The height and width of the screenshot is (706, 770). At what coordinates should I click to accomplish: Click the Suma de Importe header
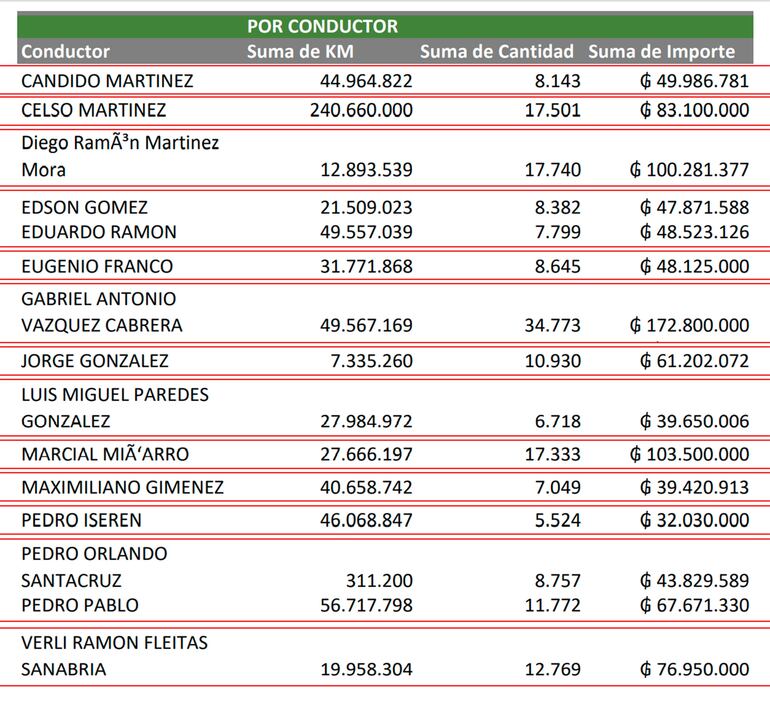coord(661,52)
